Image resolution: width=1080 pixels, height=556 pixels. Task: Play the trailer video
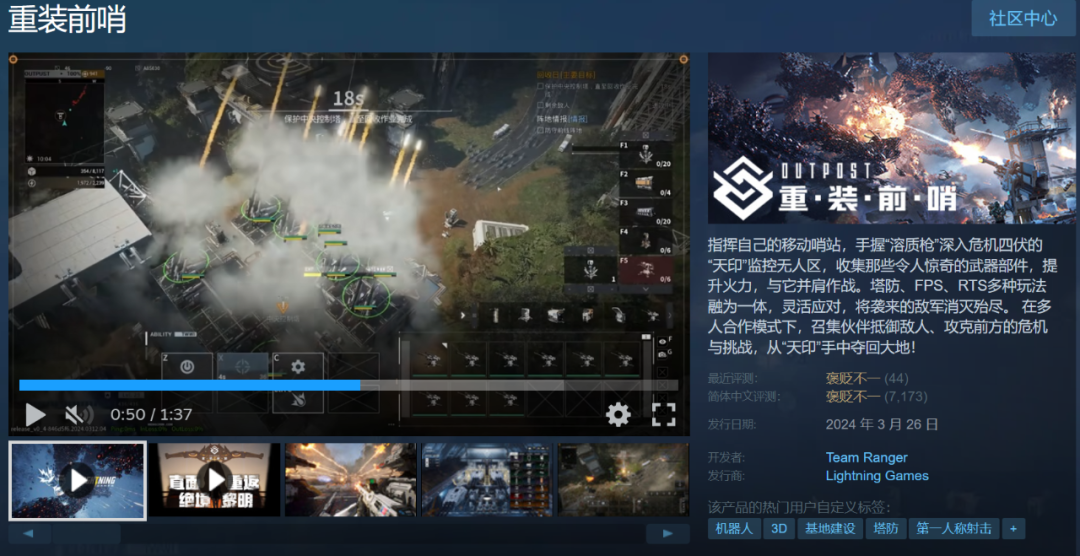click(x=35, y=414)
